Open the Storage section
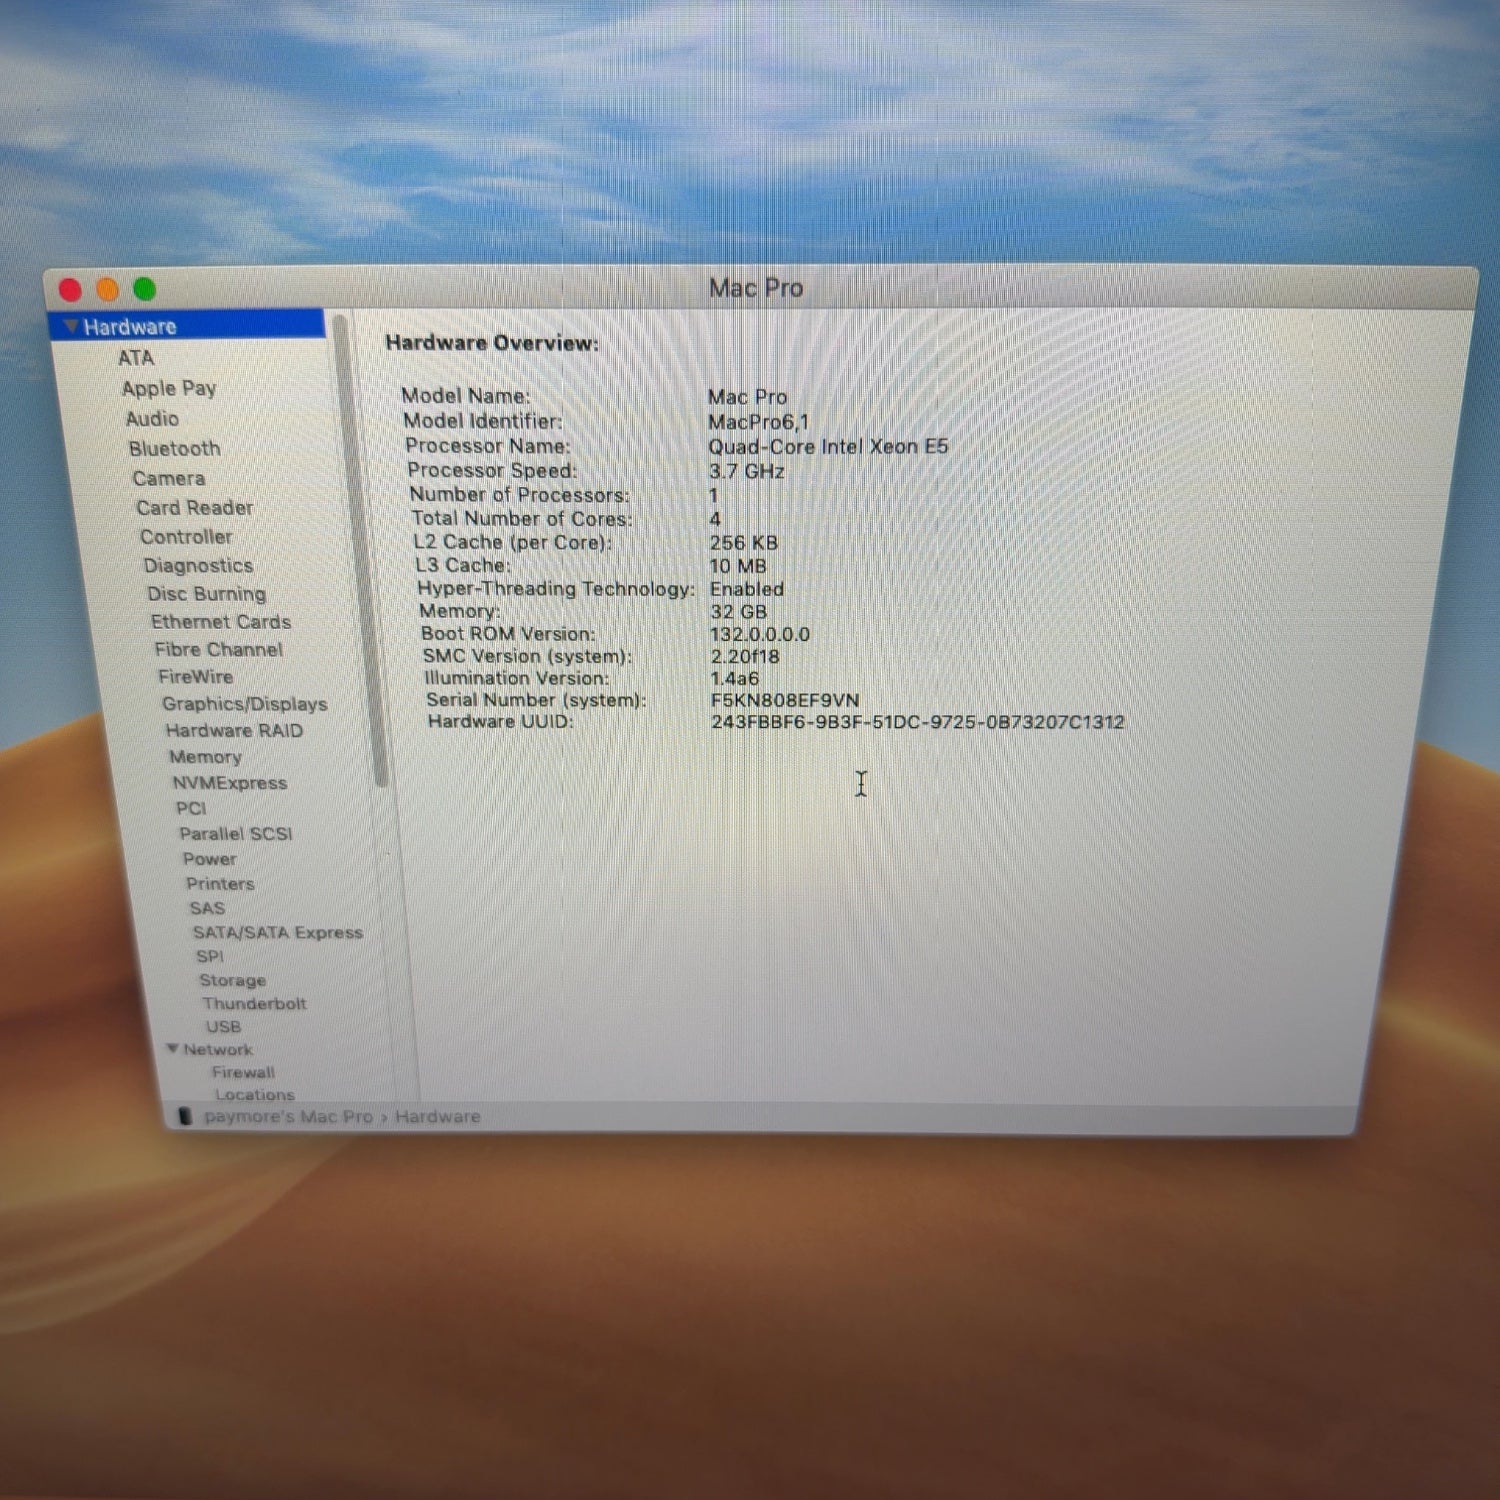This screenshot has height=1500, width=1500. pyautogui.click(x=233, y=981)
